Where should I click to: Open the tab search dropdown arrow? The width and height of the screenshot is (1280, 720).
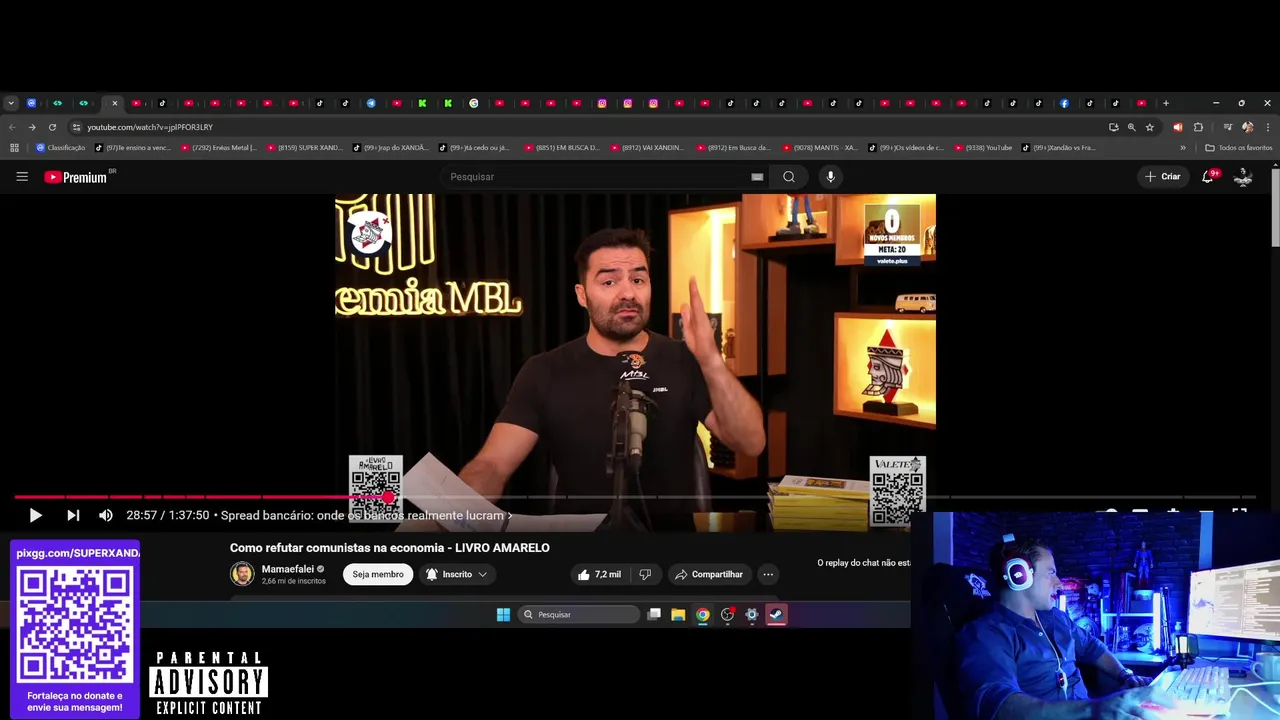11,103
